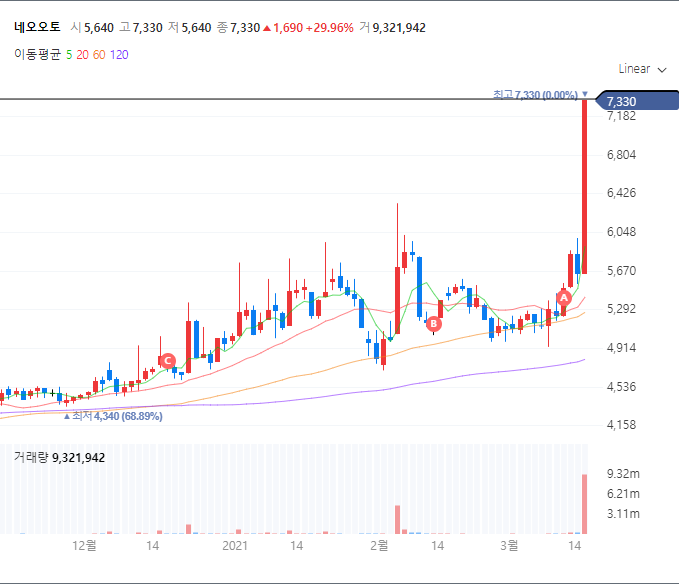
Task: Click the February volume spike bar
Action: 397,520
